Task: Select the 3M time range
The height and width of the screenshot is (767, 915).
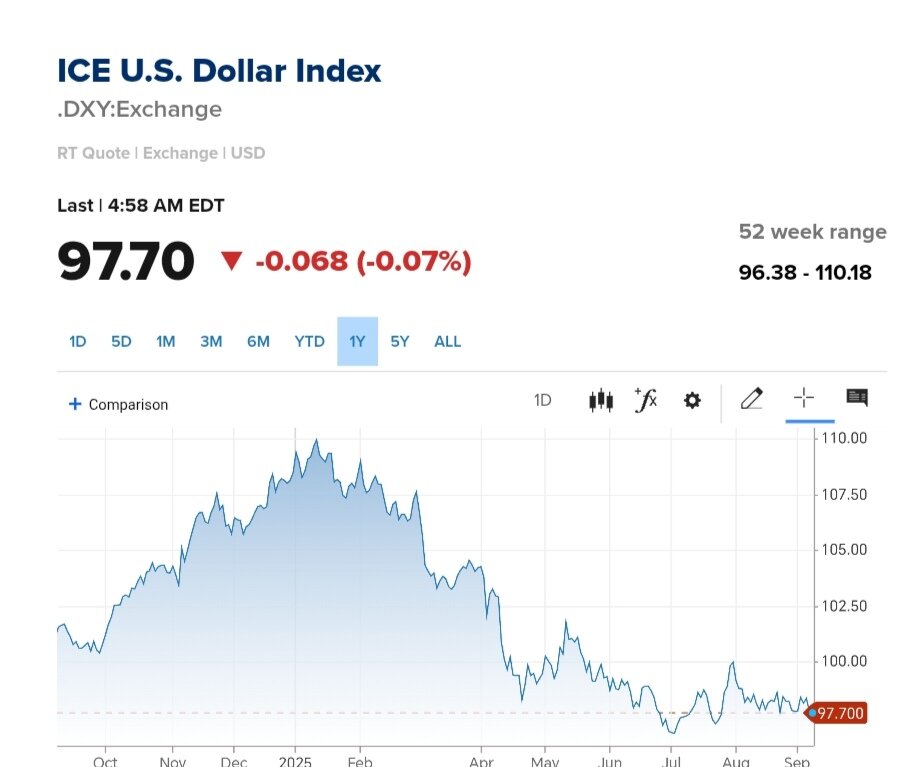Action: pos(211,342)
